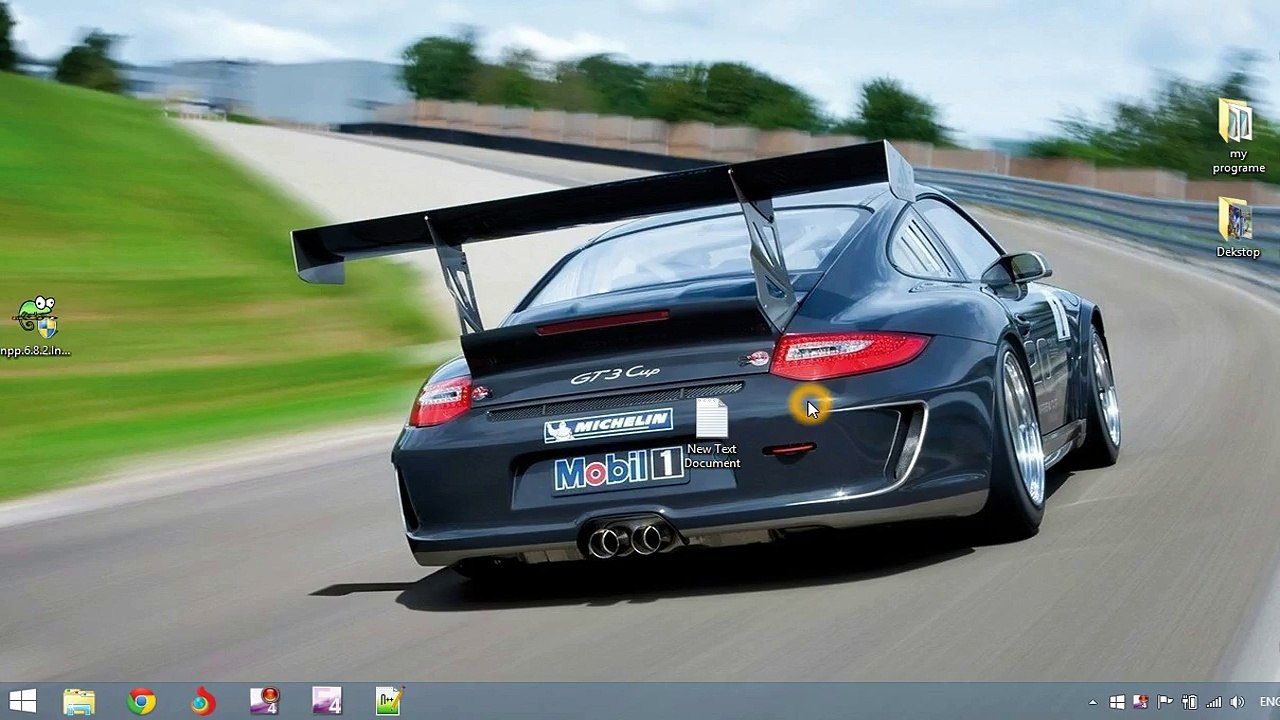This screenshot has height=720, width=1280.
Task: Select the 'my programe' desktop folder
Action: pyautogui.click(x=1237, y=122)
